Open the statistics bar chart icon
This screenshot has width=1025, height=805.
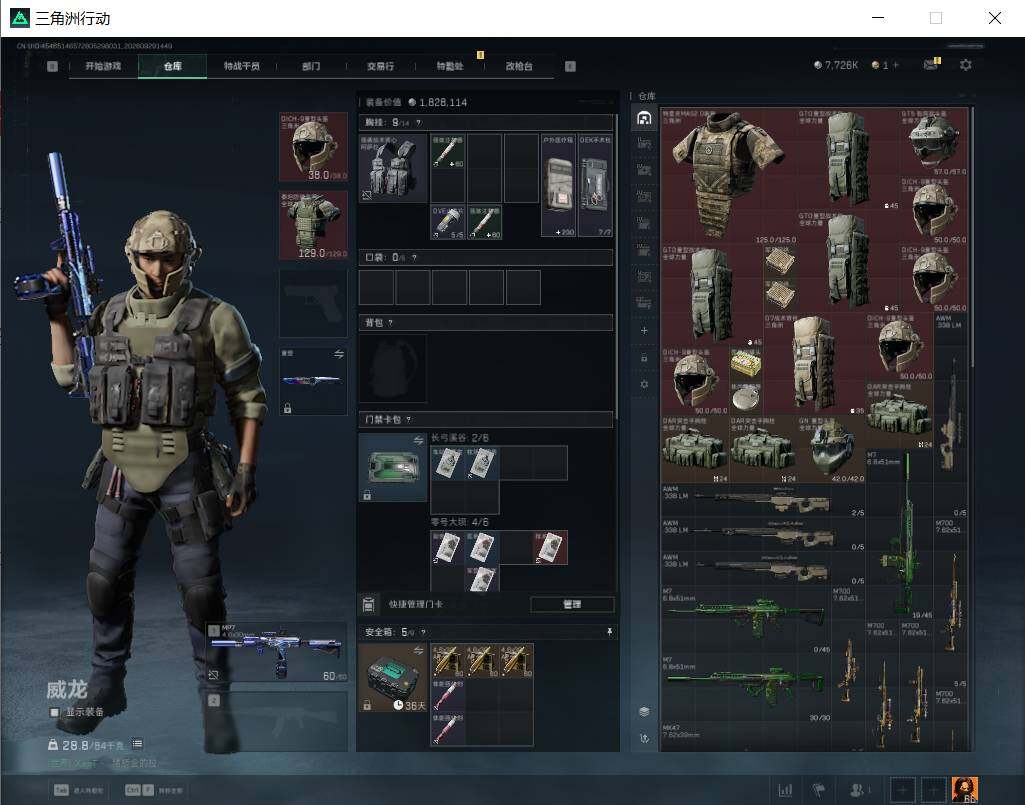(x=785, y=790)
